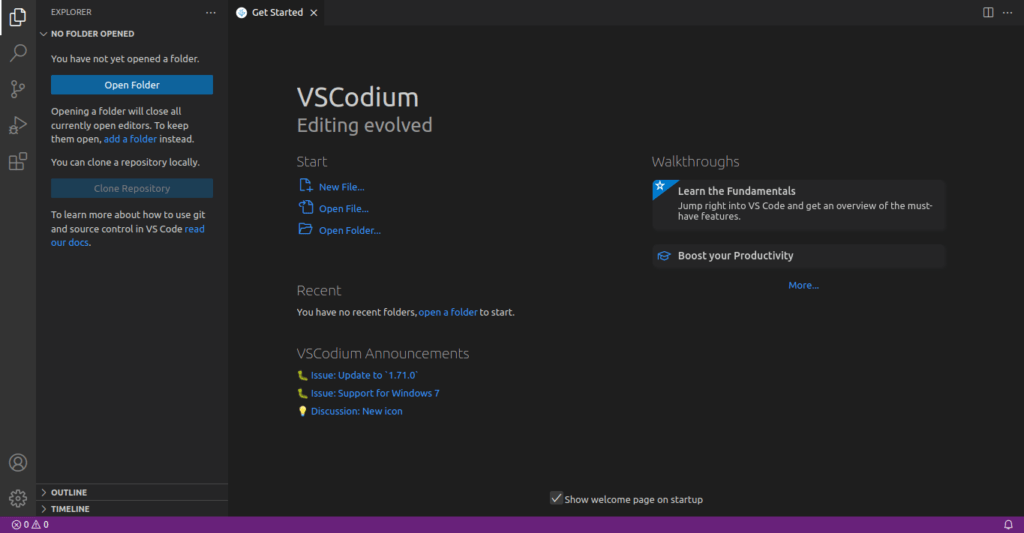Click the New File icon under Start
Image resolution: width=1024 pixels, height=533 pixels.
coord(306,186)
